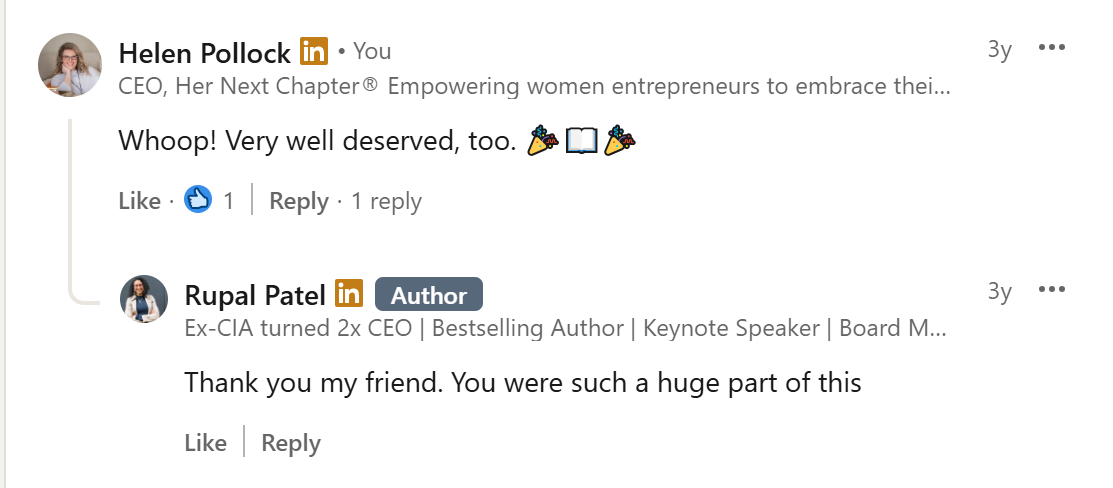This screenshot has width=1113, height=488.
Task: Reply to Rupal Patel's comment
Action: [291, 443]
